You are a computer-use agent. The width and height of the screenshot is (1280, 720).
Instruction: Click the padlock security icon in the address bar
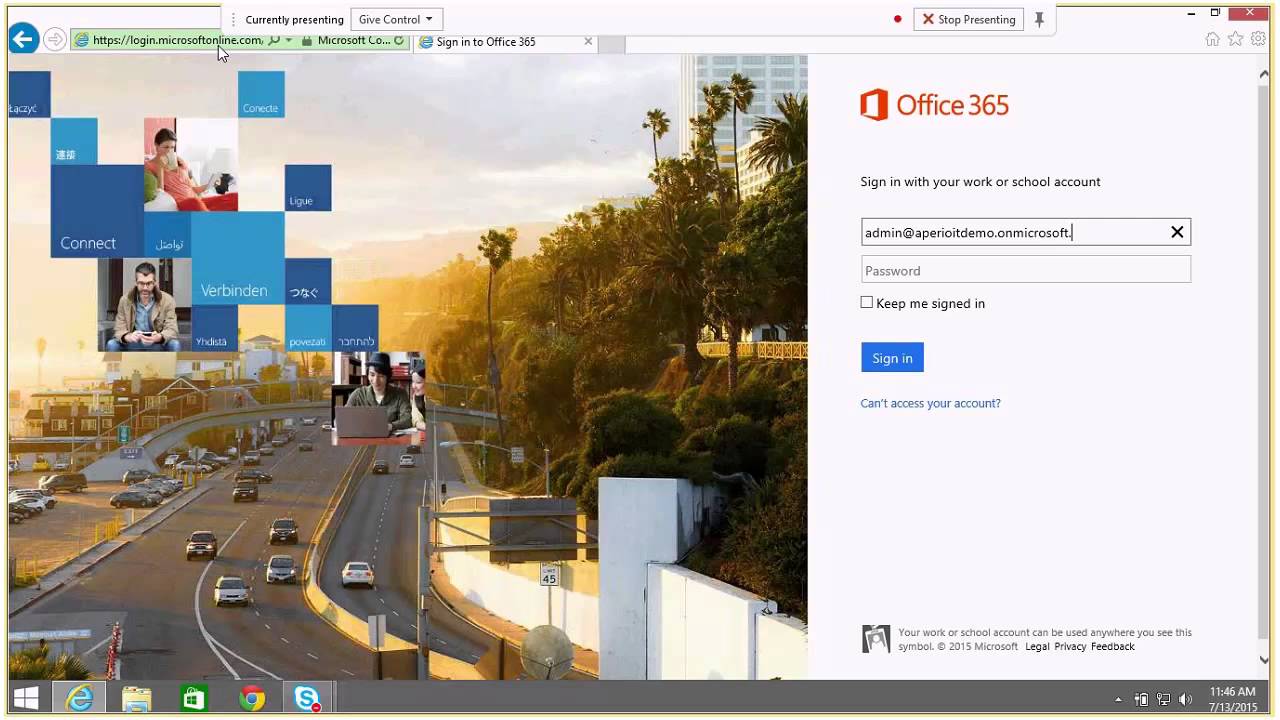(307, 41)
